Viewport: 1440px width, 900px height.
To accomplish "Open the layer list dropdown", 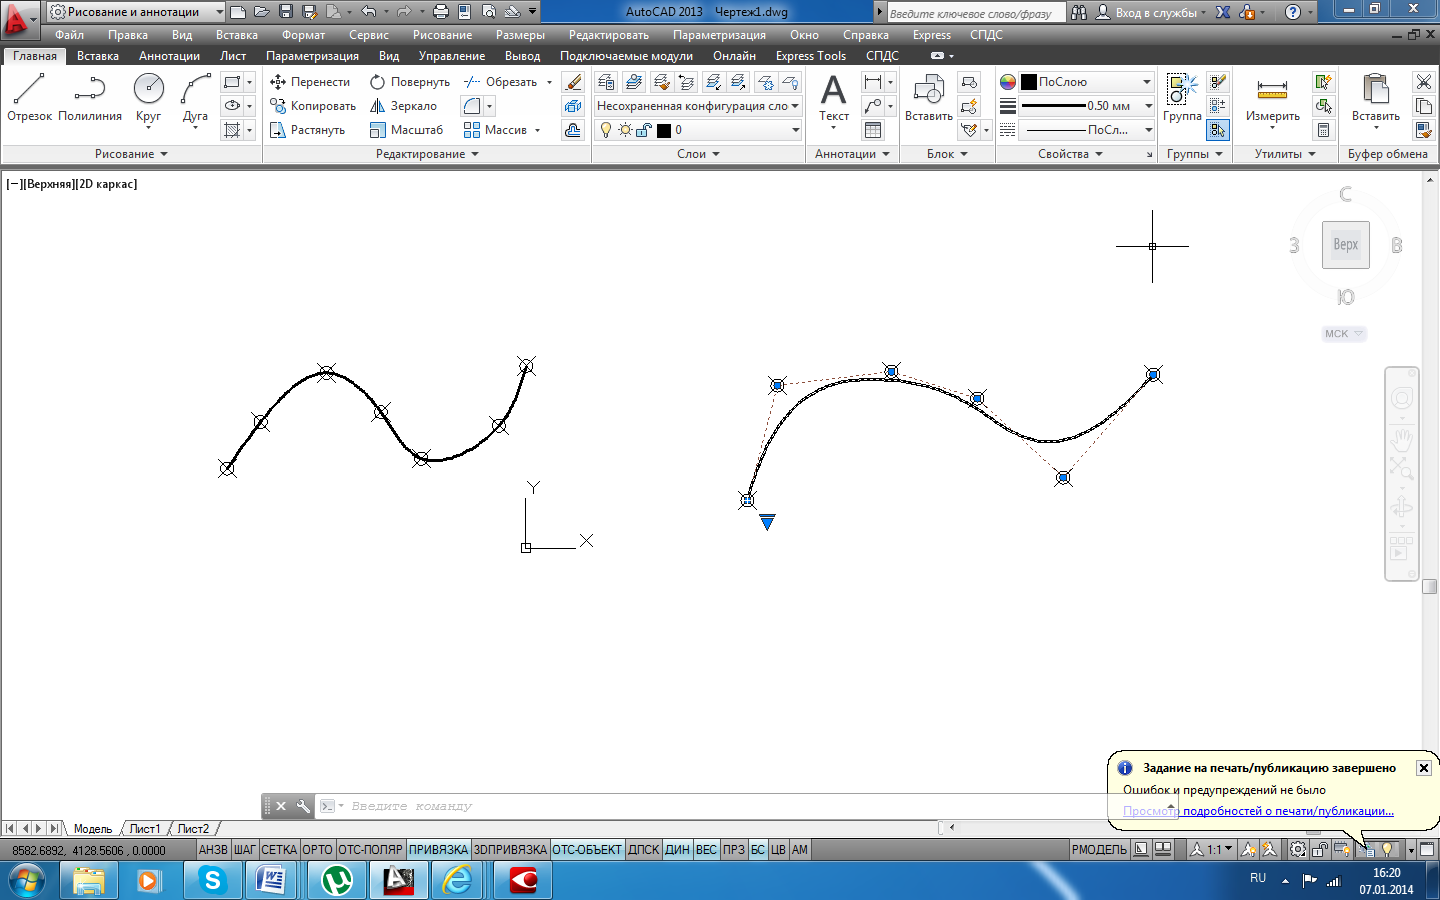I will 795,130.
